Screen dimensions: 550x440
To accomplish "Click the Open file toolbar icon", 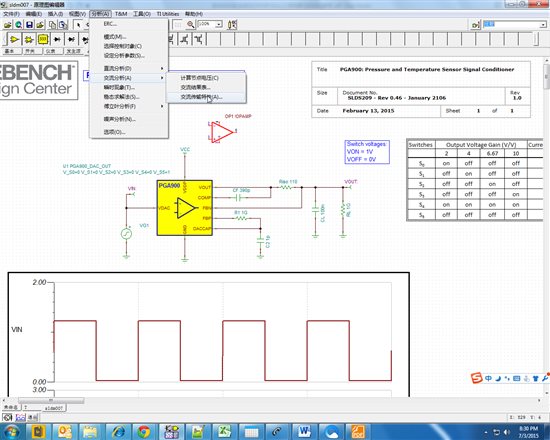I will coord(7,25).
